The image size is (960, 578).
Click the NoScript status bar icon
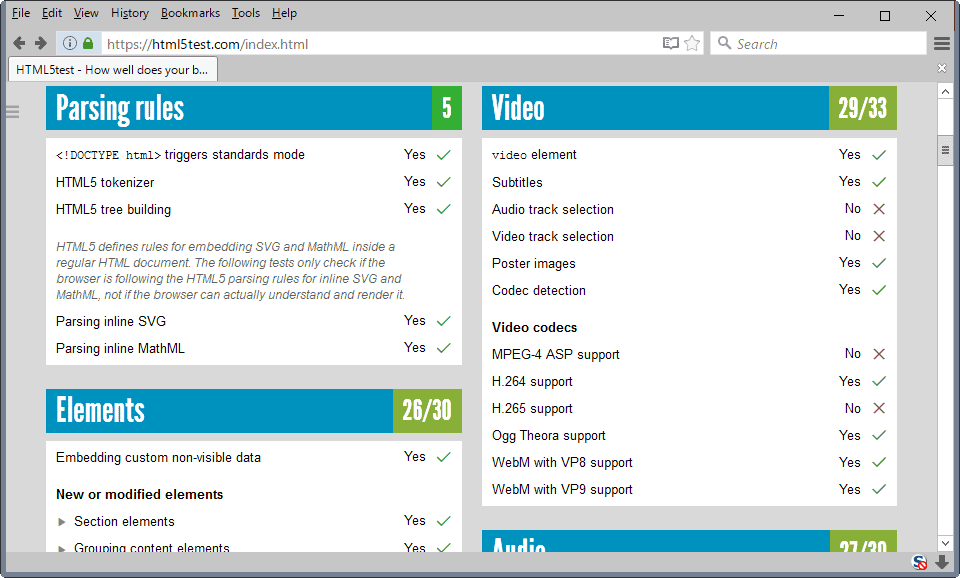919,562
